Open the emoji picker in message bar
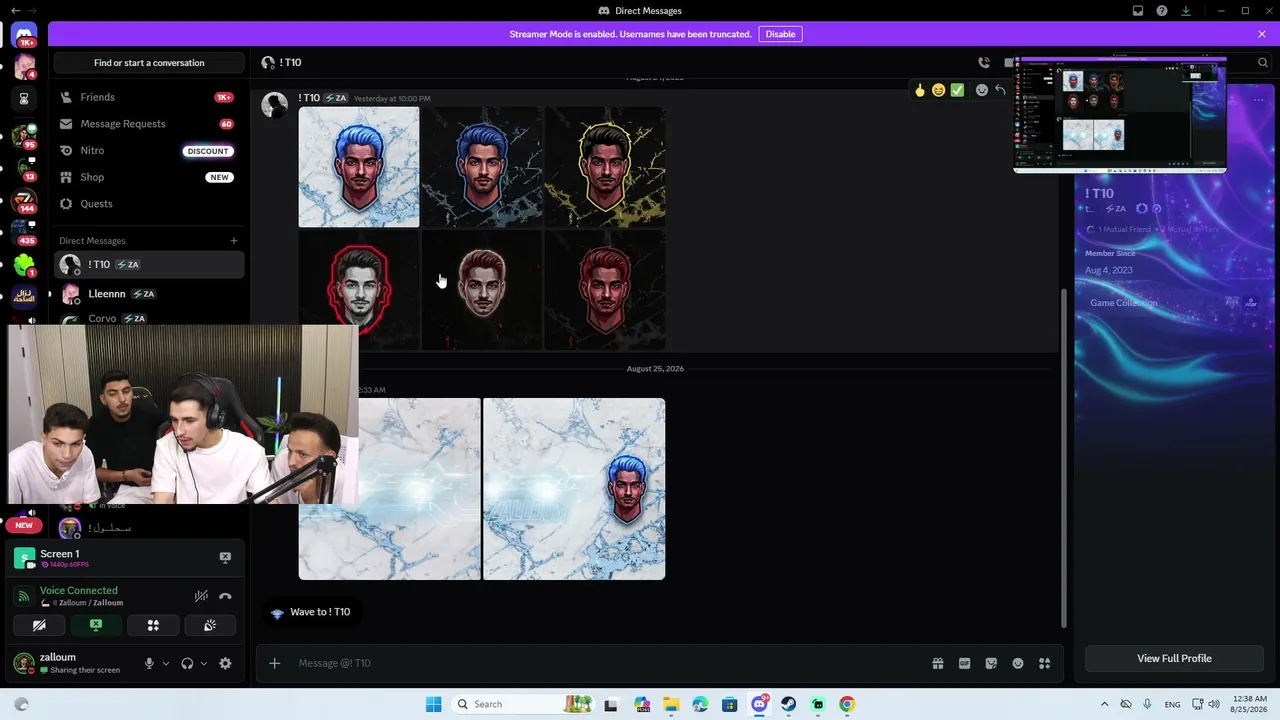 click(x=1018, y=663)
